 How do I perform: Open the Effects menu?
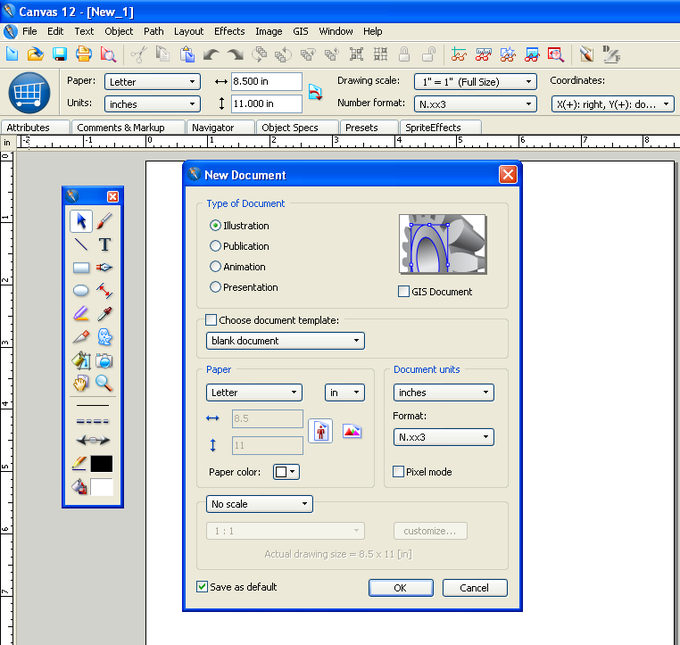pos(229,31)
